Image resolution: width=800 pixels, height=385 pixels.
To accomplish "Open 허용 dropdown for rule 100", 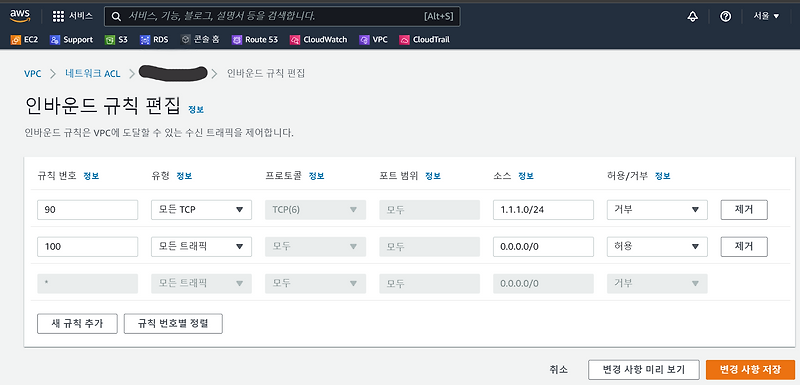I will pos(657,246).
